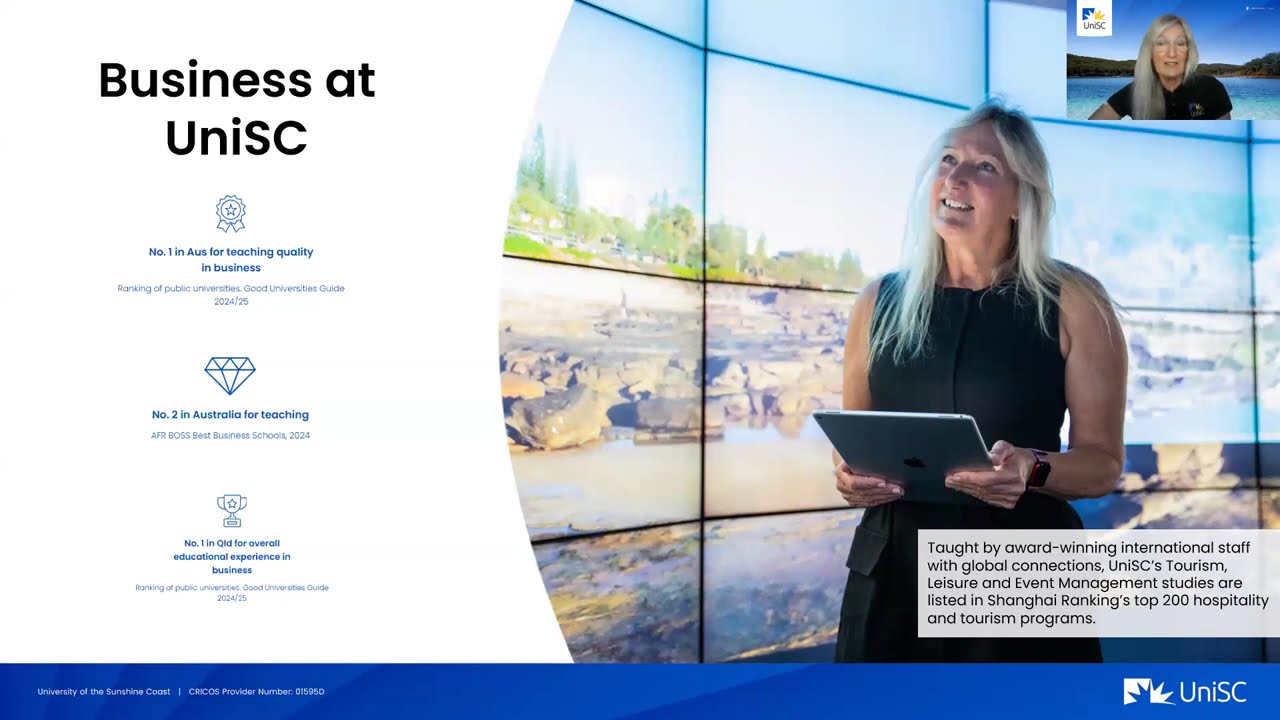Click the diamond icon above the No. 2 stat
This screenshot has height=720, width=1280.
pos(230,376)
